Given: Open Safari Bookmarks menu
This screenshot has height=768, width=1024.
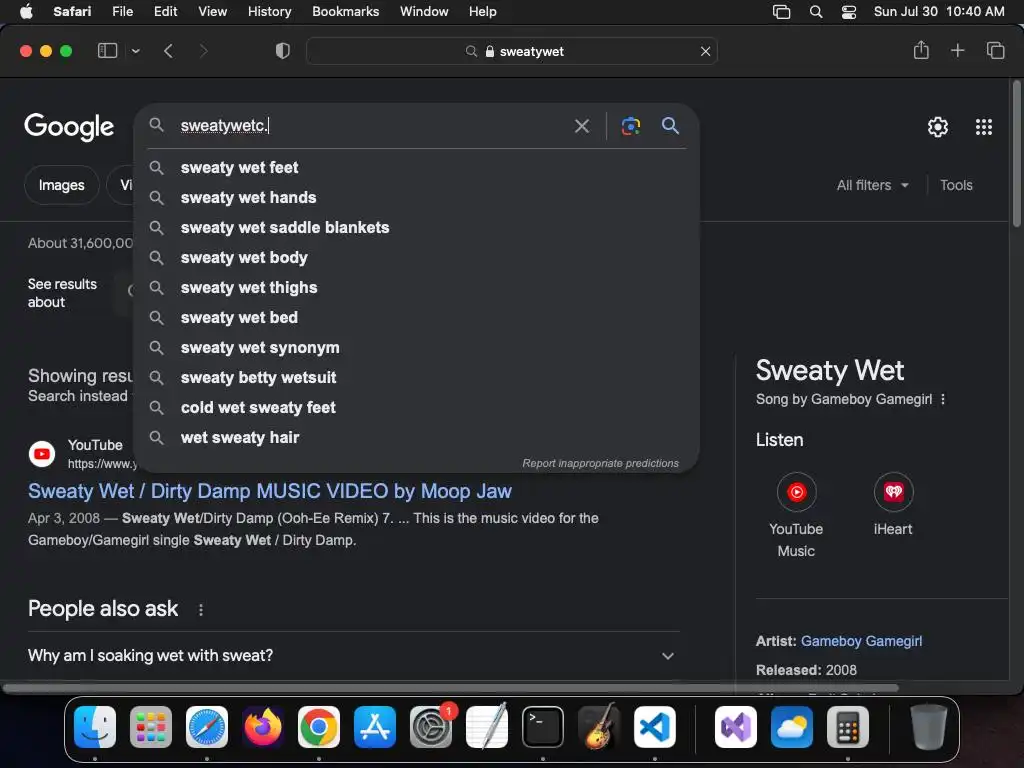Looking at the screenshot, I should (345, 12).
